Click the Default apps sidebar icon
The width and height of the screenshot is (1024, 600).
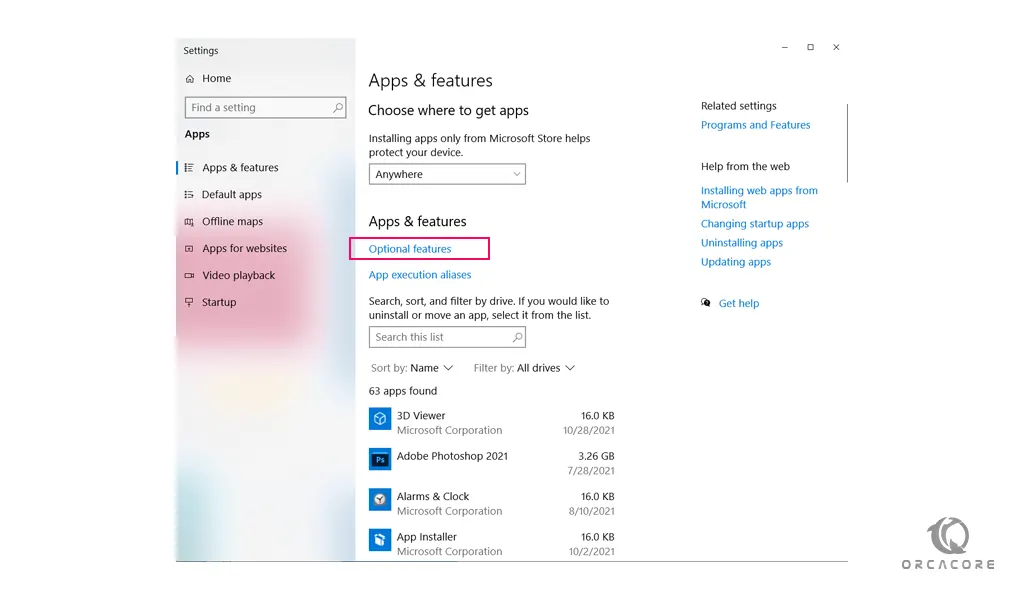189,195
